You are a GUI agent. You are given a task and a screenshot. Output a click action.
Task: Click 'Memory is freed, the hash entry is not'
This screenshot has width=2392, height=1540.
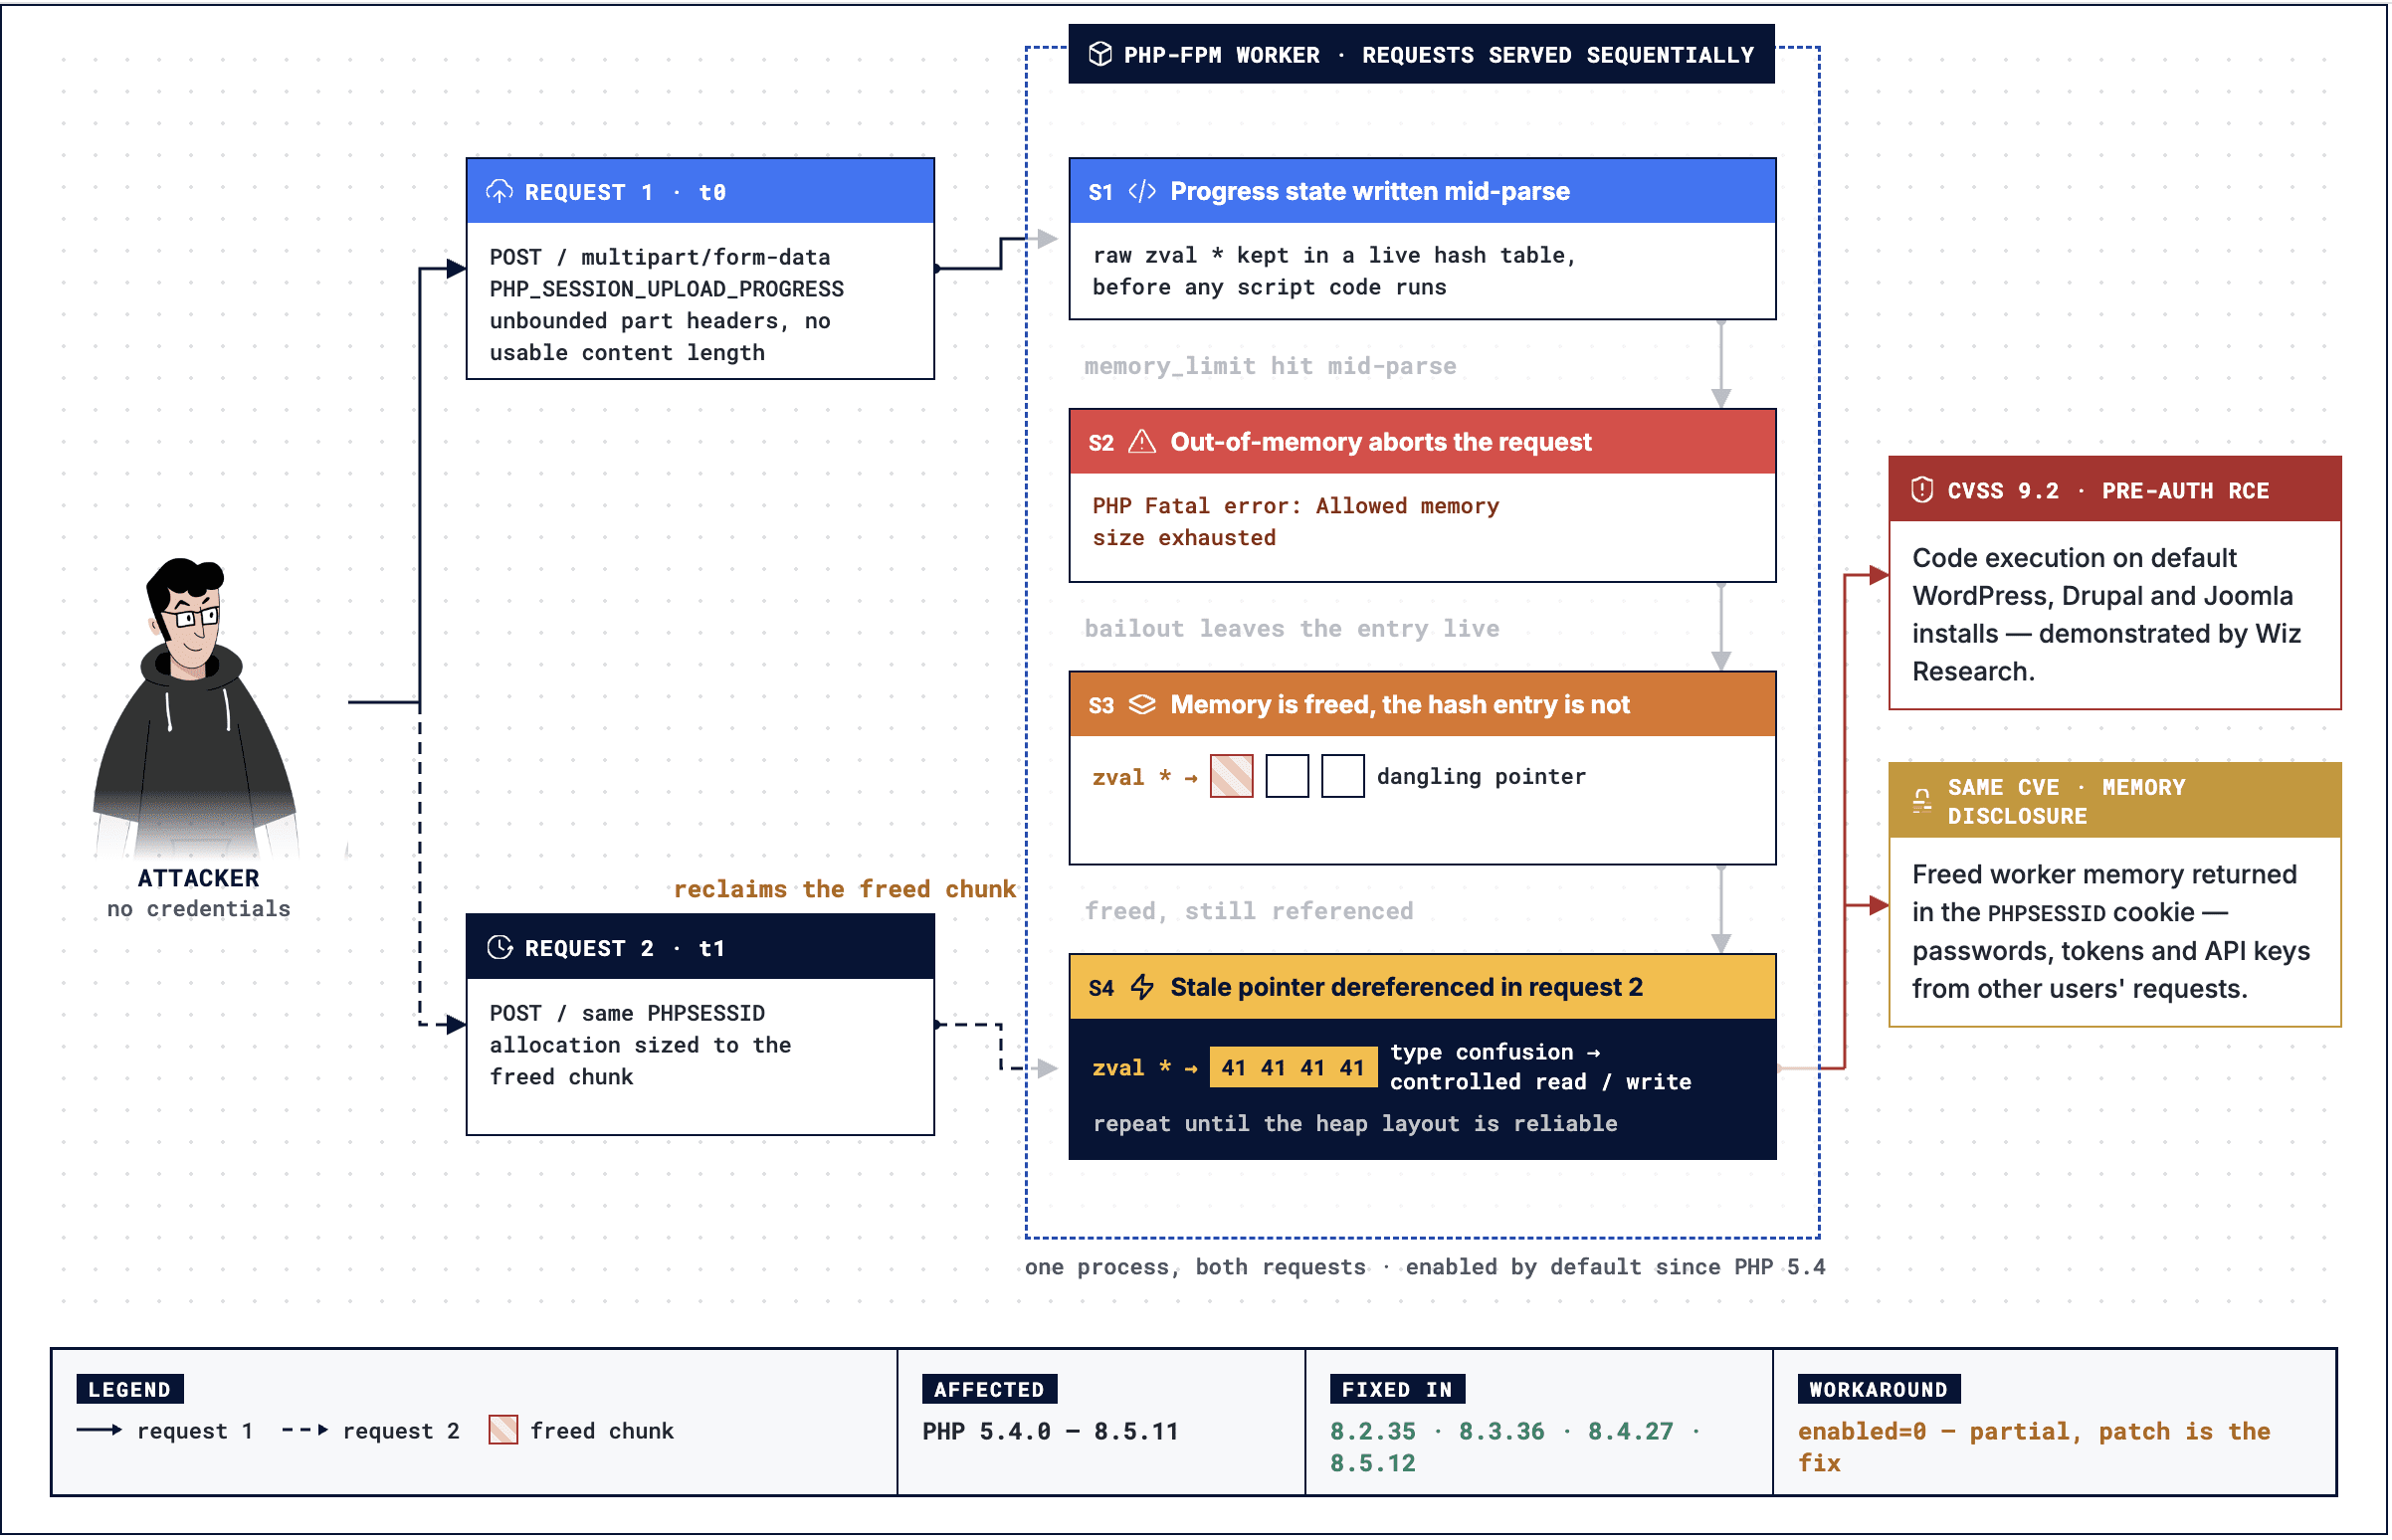point(1401,705)
